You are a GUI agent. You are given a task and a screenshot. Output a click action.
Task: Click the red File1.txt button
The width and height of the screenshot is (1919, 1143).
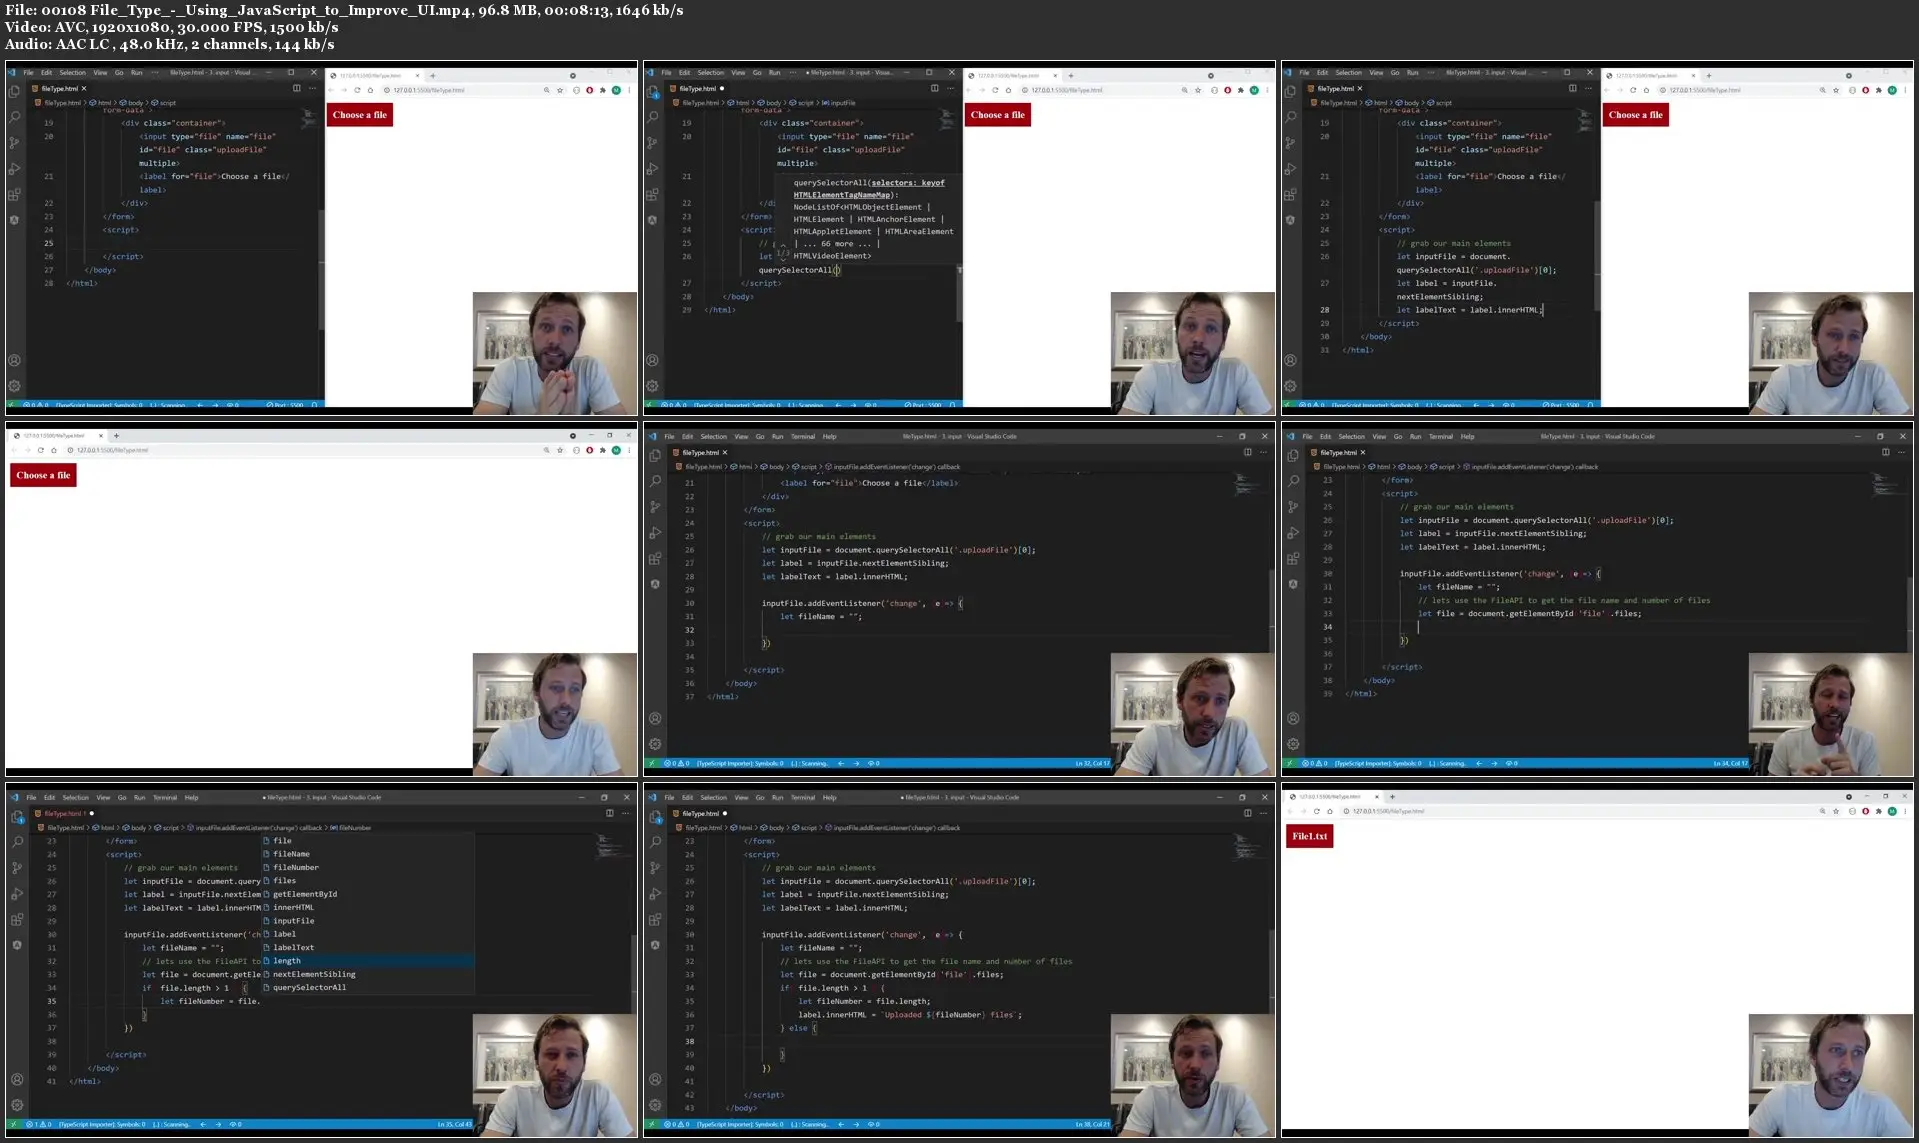[1309, 836]
